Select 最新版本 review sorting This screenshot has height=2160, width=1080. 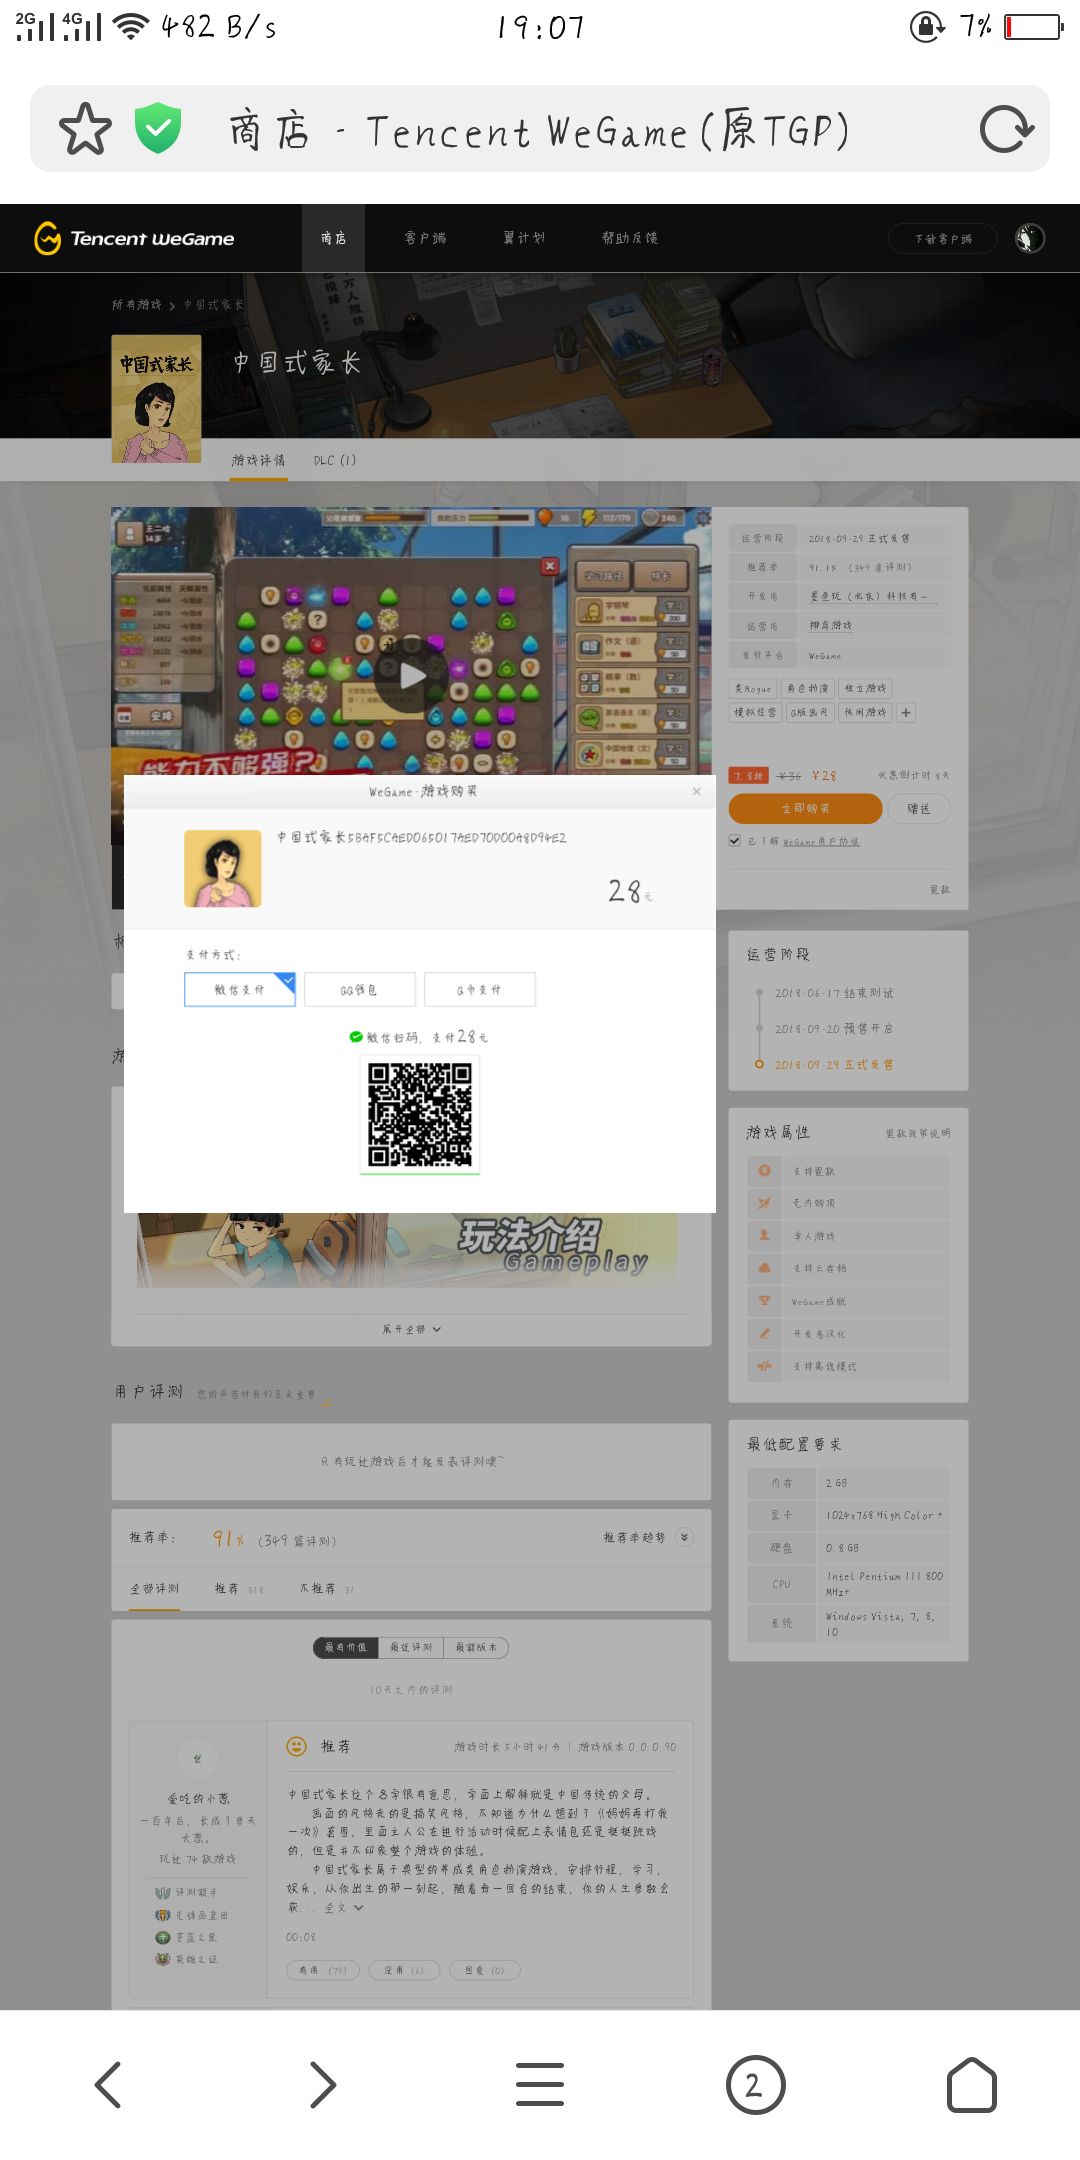476,1647
